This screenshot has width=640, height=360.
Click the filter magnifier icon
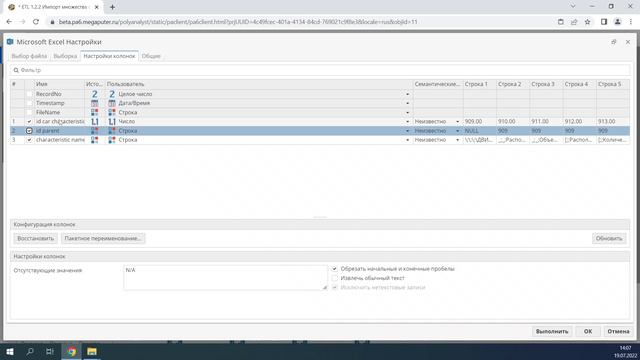point(16,70)
